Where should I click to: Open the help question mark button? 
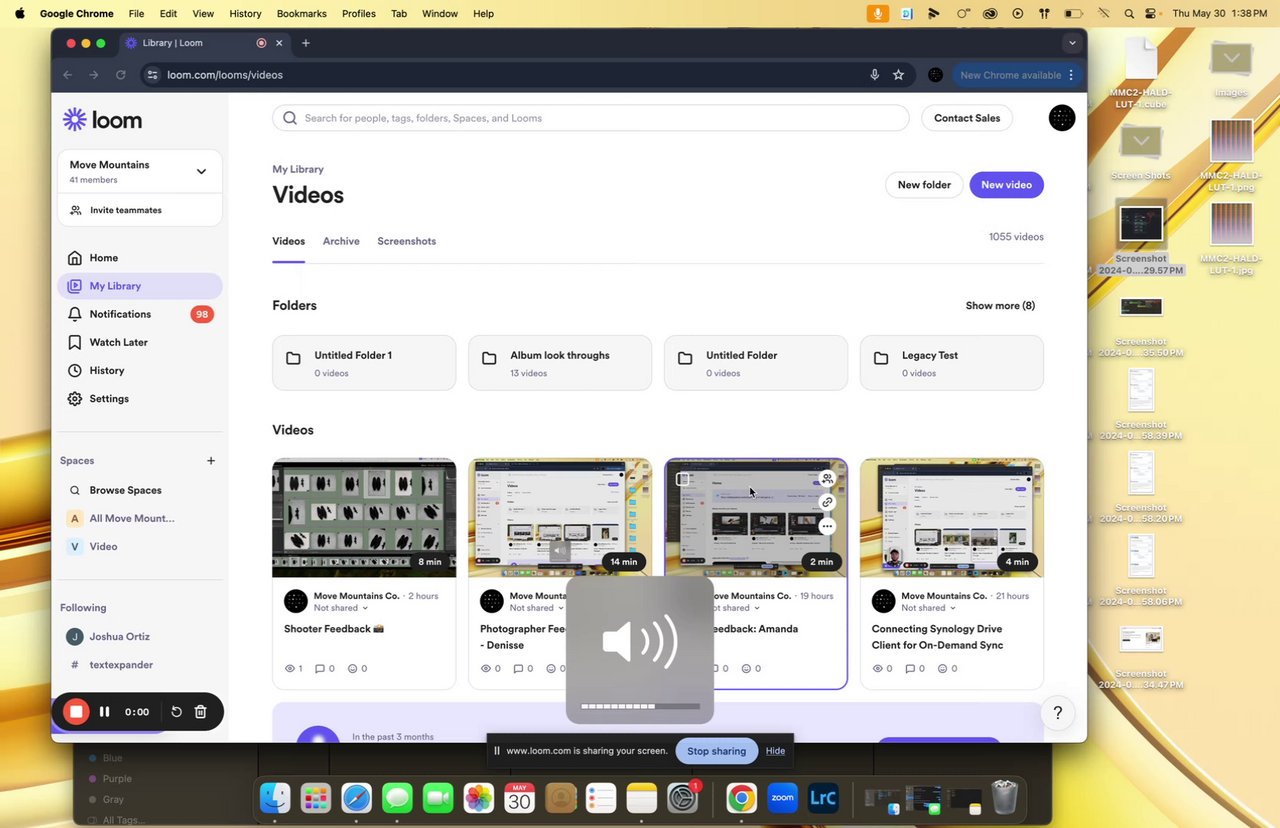coord(1058,713)
